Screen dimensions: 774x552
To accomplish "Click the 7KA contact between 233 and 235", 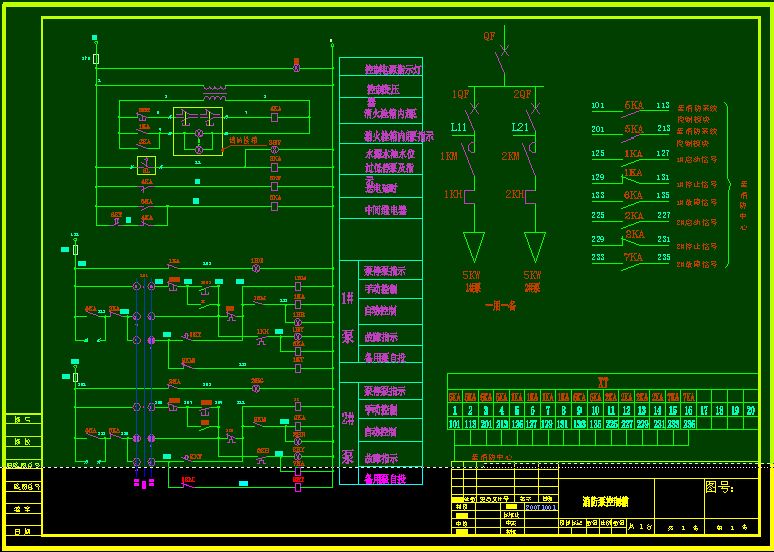I will pyautogui.click(x=634, y=257).
